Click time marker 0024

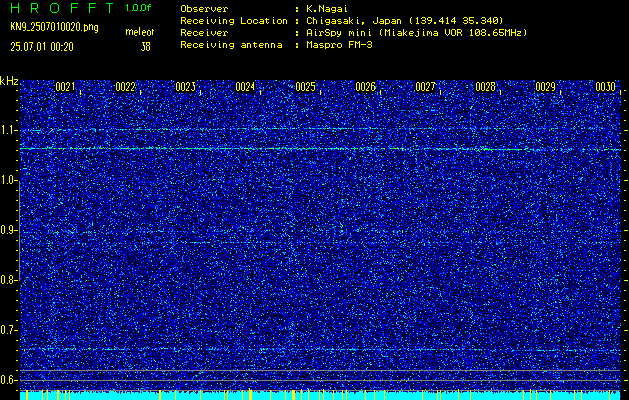point(245,87)
